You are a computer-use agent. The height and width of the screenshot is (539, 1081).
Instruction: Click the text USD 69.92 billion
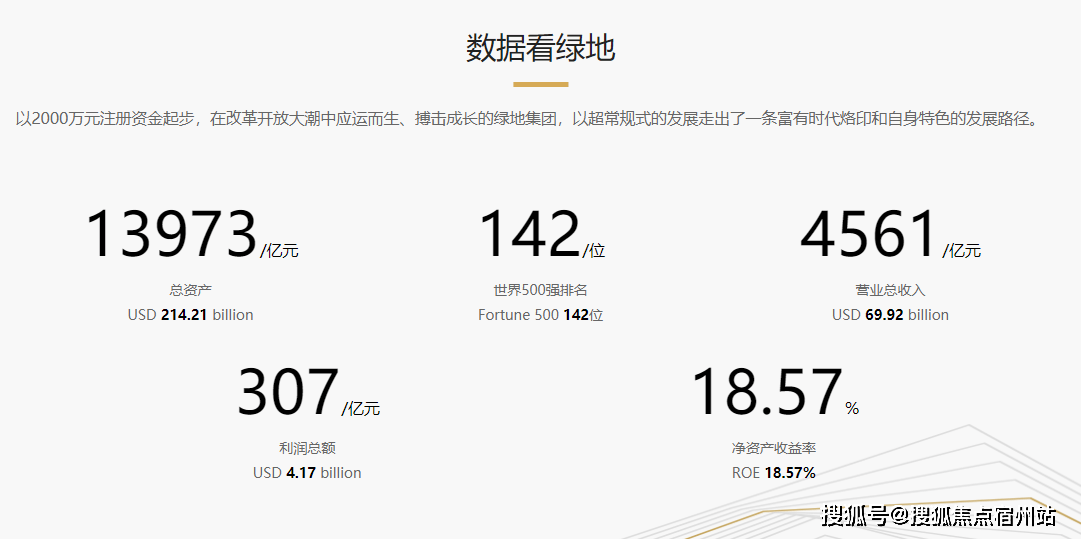coord(890,315)
